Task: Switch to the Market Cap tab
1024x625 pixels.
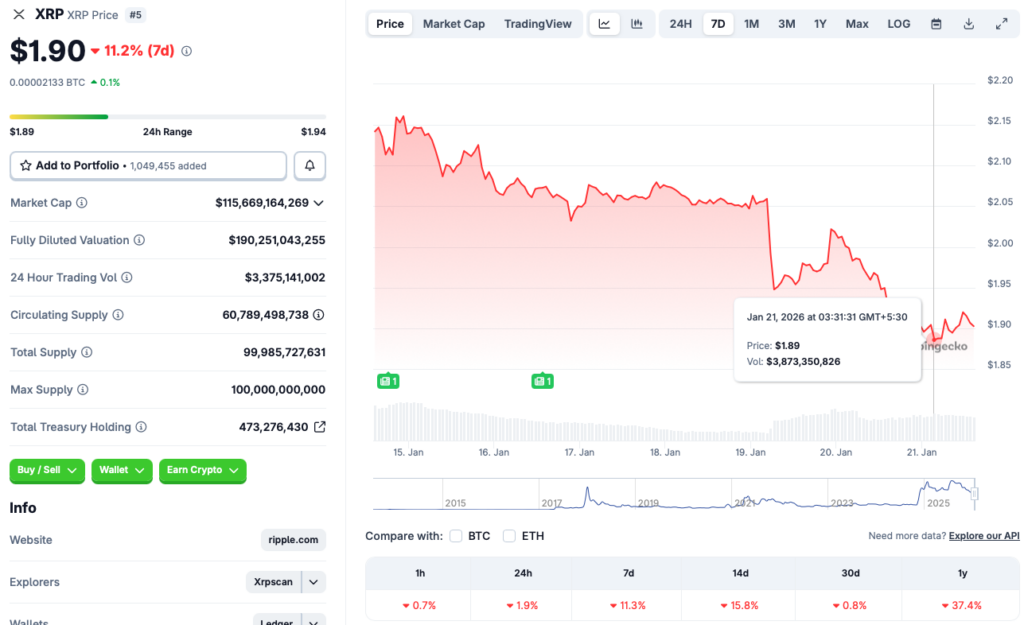Action: point(454,23)
